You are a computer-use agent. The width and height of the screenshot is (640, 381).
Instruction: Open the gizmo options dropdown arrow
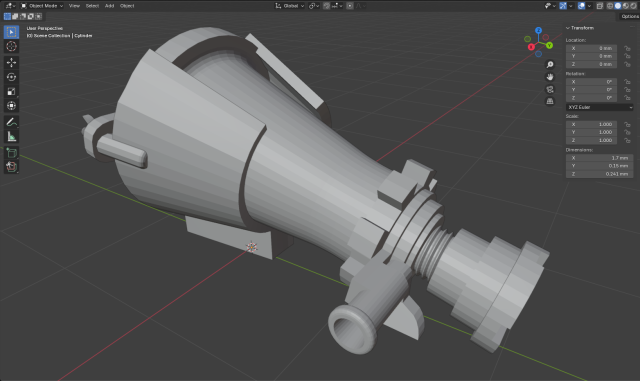click(571, 6)
